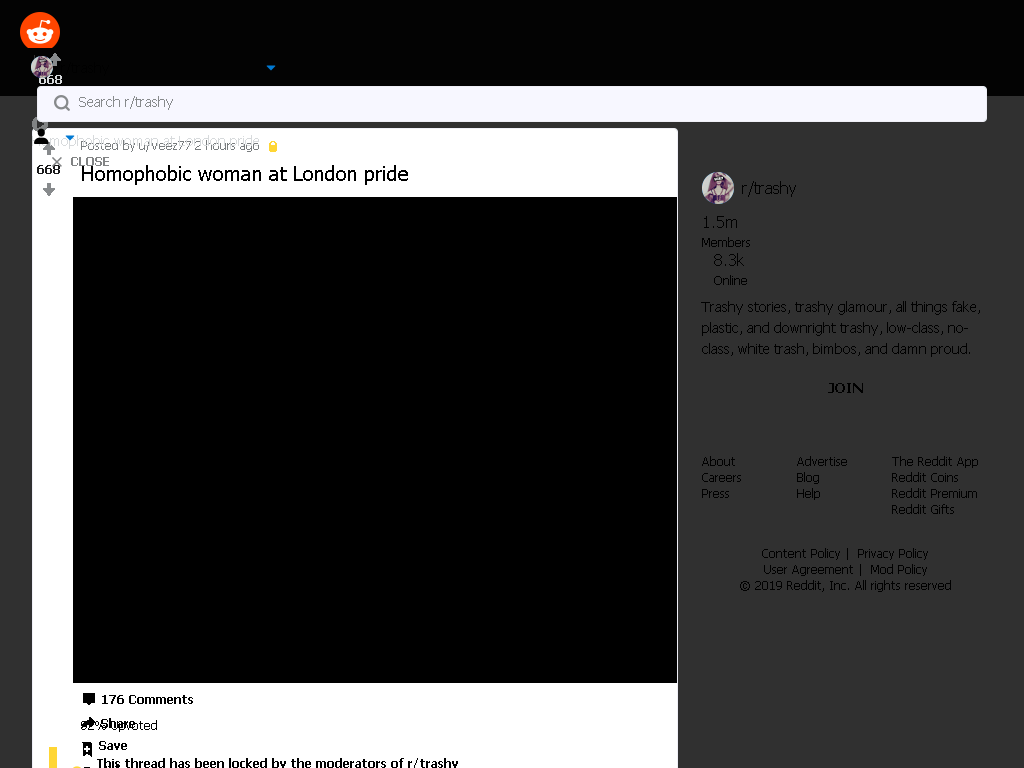Downvote the Homophobic woman post
The image size is (1024, 768).
(49, 189)
